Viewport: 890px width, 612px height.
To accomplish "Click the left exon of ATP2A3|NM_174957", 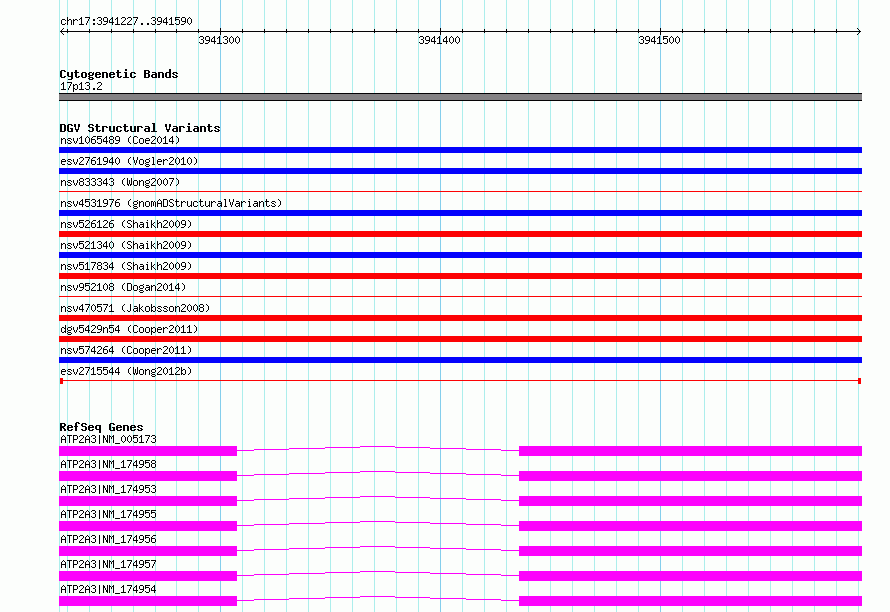I will pyautogui.click(x=148, y=576).
